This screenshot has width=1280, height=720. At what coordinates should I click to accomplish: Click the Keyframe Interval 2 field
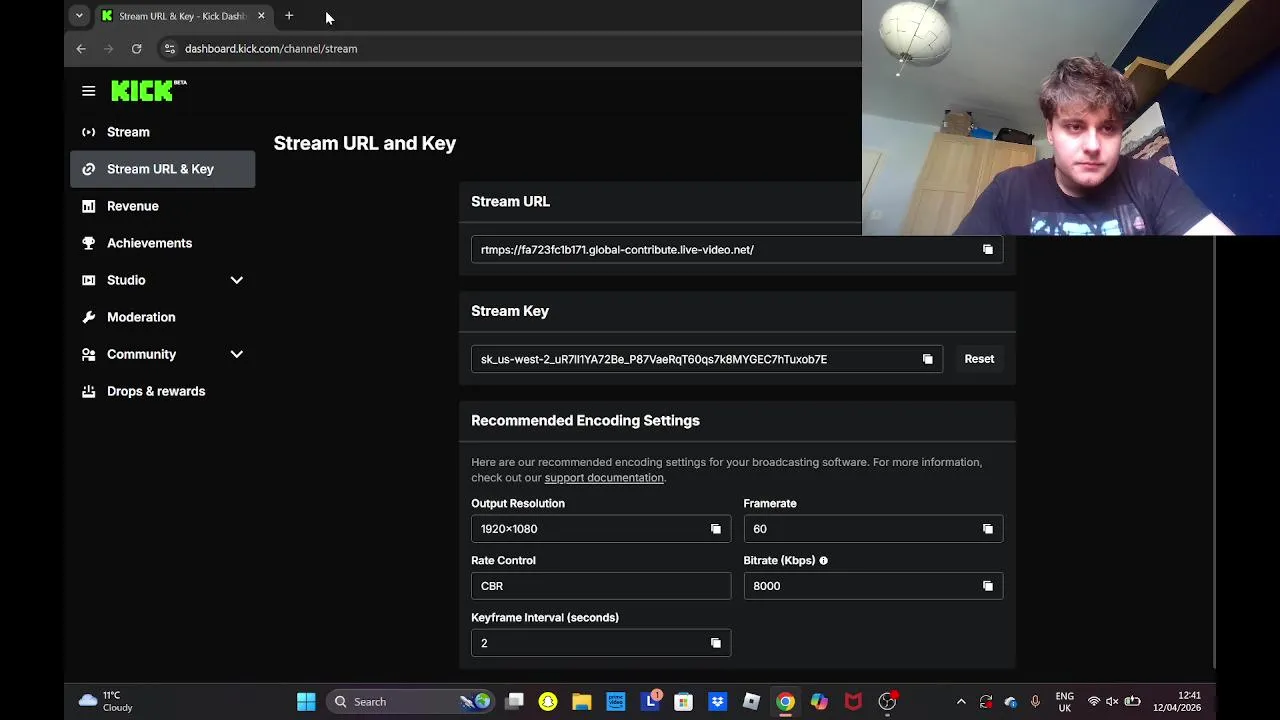(x=601, y=643)
